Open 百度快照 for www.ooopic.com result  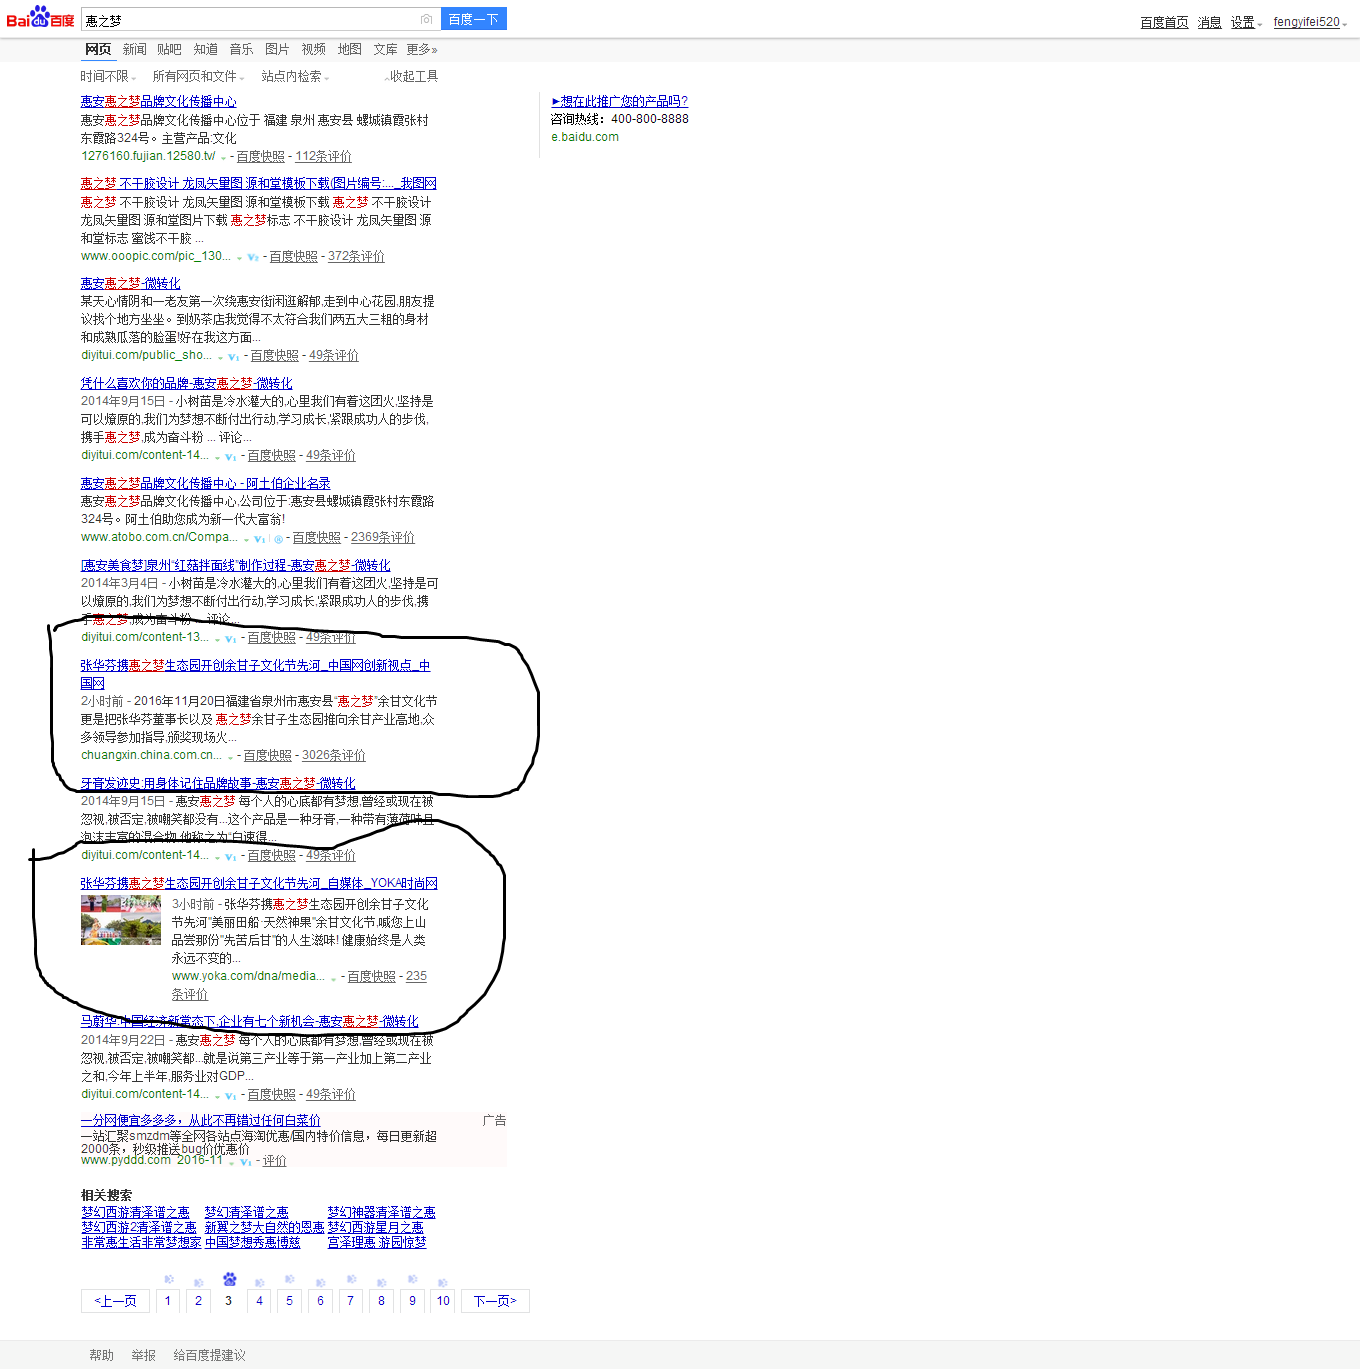[x=293, y=257]
